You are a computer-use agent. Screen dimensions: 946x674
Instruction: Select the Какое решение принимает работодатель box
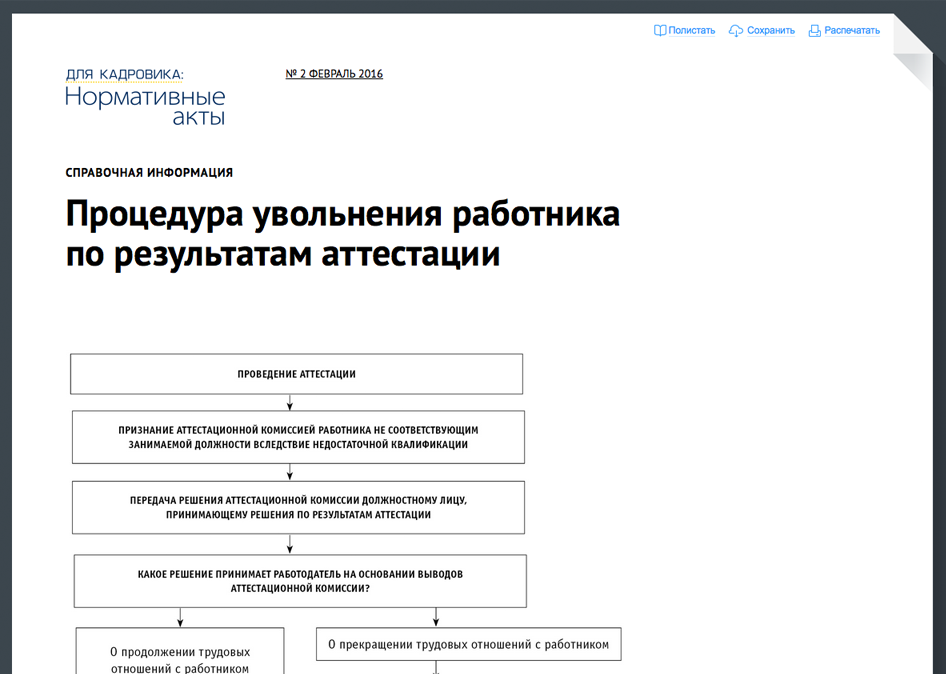[x=300, y=581]
